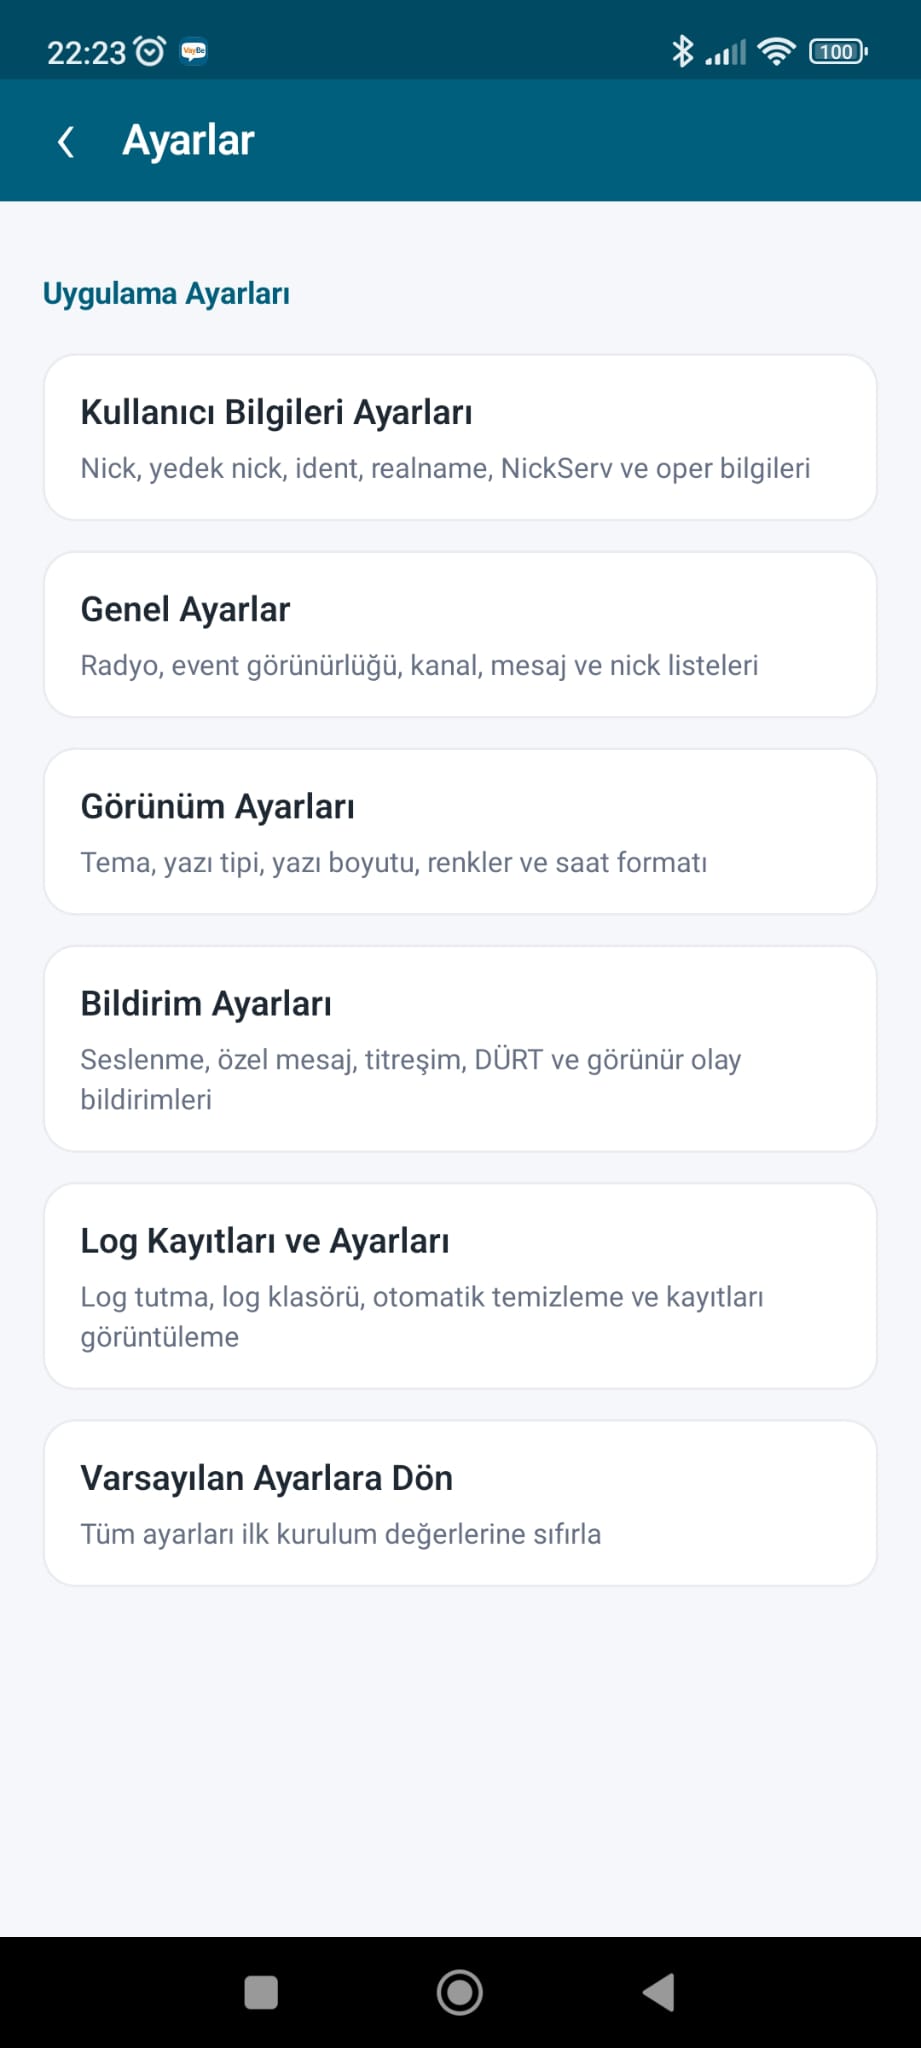Tap the Tüm ayarları ilk kurulum değerlerine sıfırla text
The height and width of the screenshot is (2048, 921).
[341, 1534]
